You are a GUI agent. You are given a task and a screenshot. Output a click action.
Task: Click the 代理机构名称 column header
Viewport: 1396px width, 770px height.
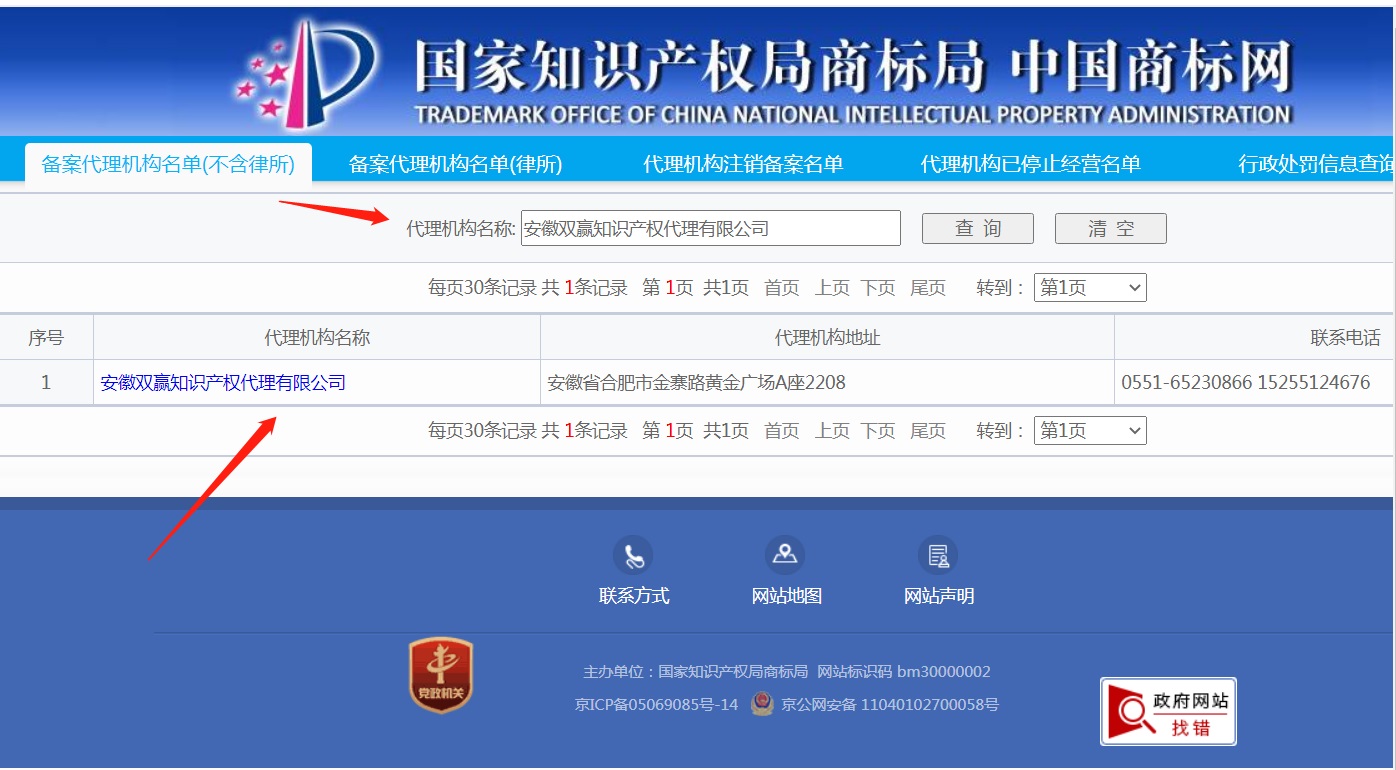click(317, 338)
